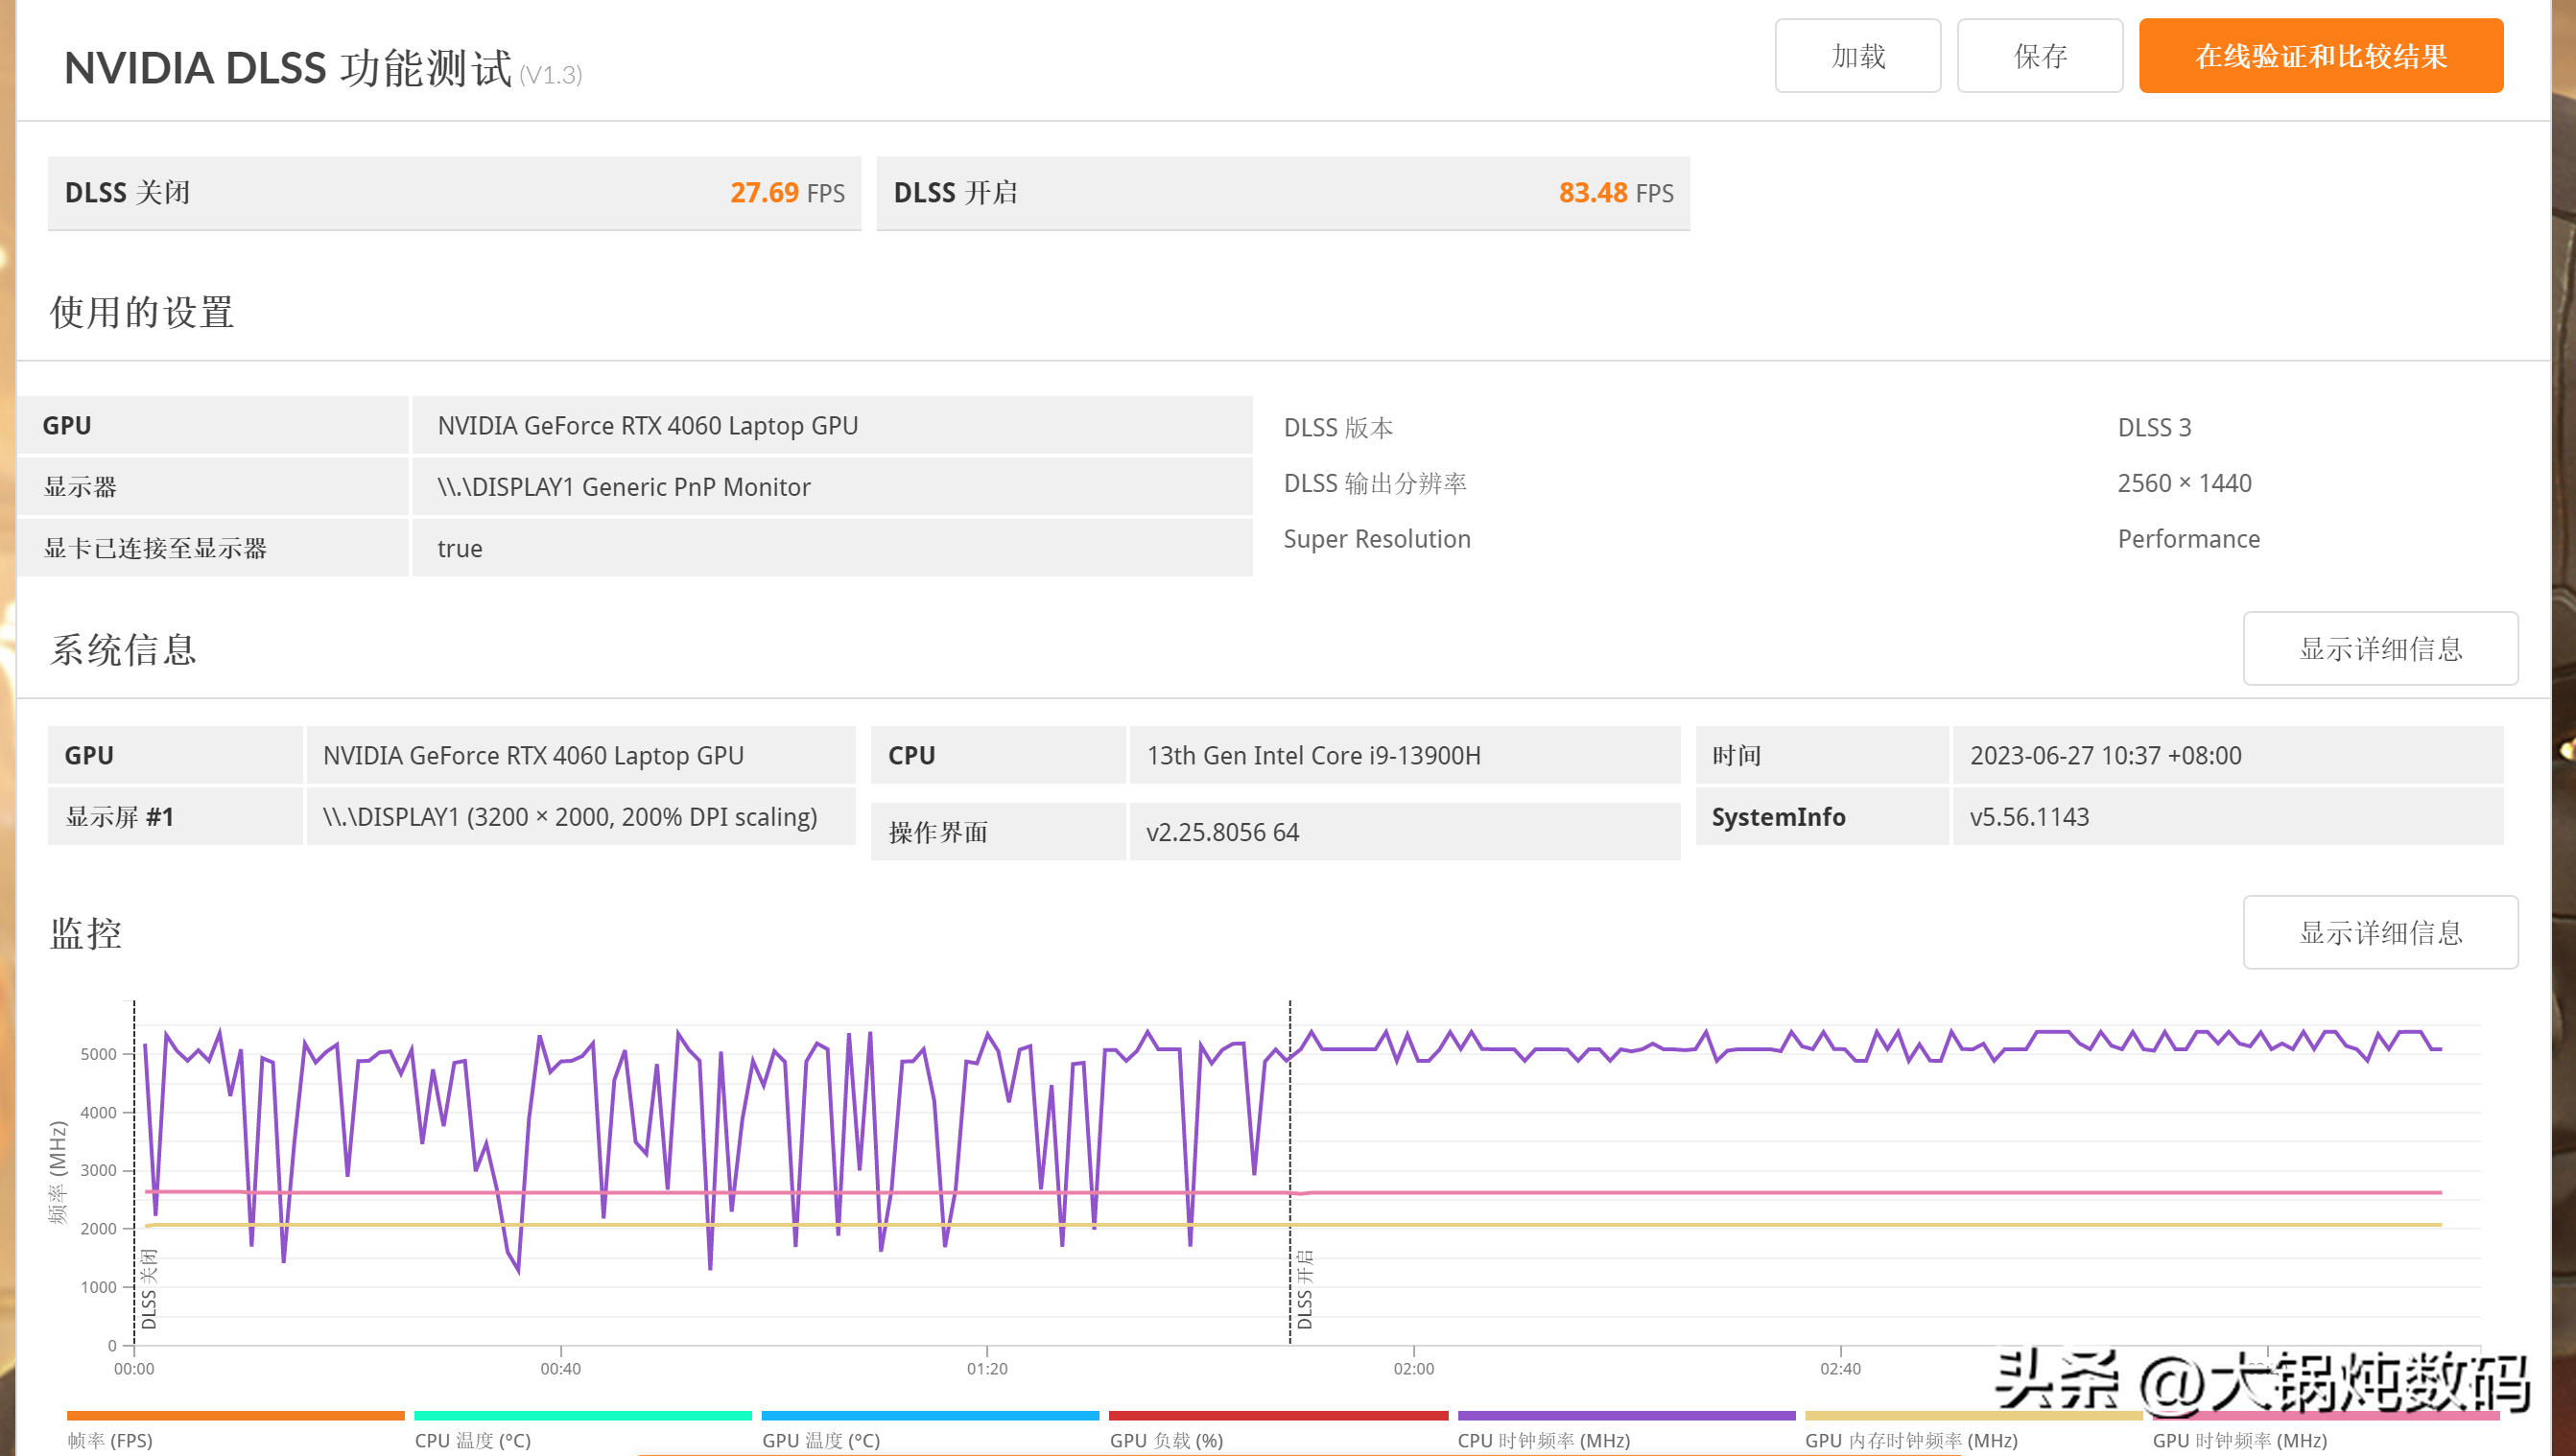Image resolution: width=2576 pixels, height=1456 pixels.
Task: Click the NVIDIA DLSS 功能测试 title
Action: click(288, 68)
